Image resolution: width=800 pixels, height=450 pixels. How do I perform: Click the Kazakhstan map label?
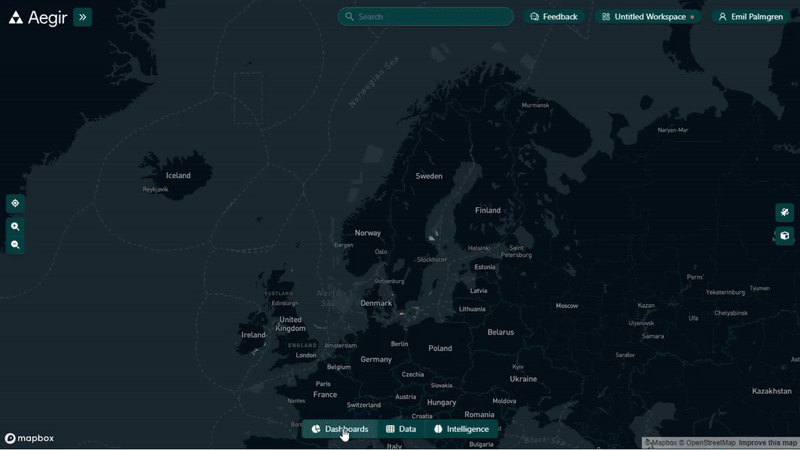(771, 391)
